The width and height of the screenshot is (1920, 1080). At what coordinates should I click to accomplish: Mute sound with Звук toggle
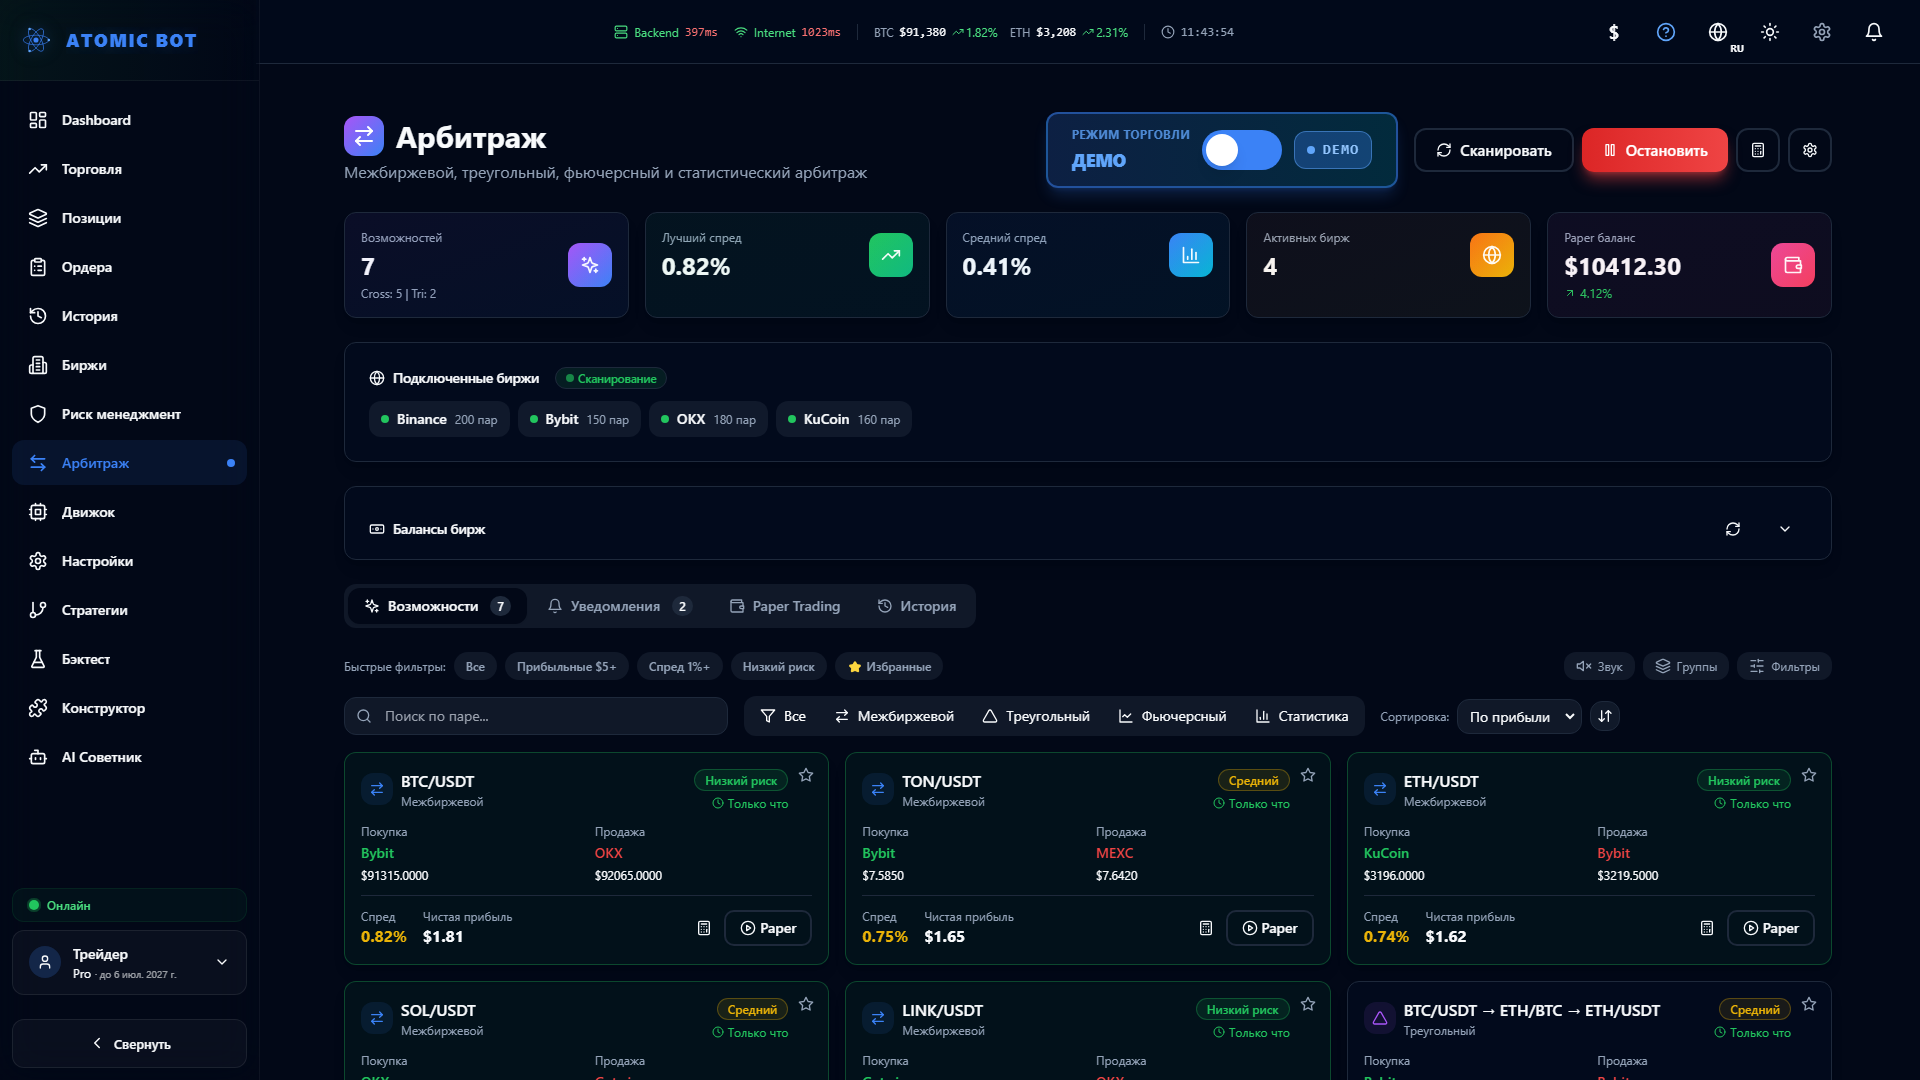(x=1599, y=666)
